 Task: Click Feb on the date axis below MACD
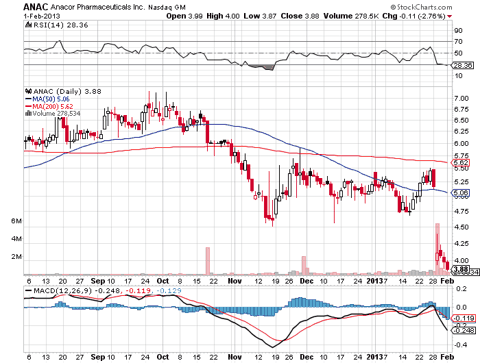click(447, 357)
